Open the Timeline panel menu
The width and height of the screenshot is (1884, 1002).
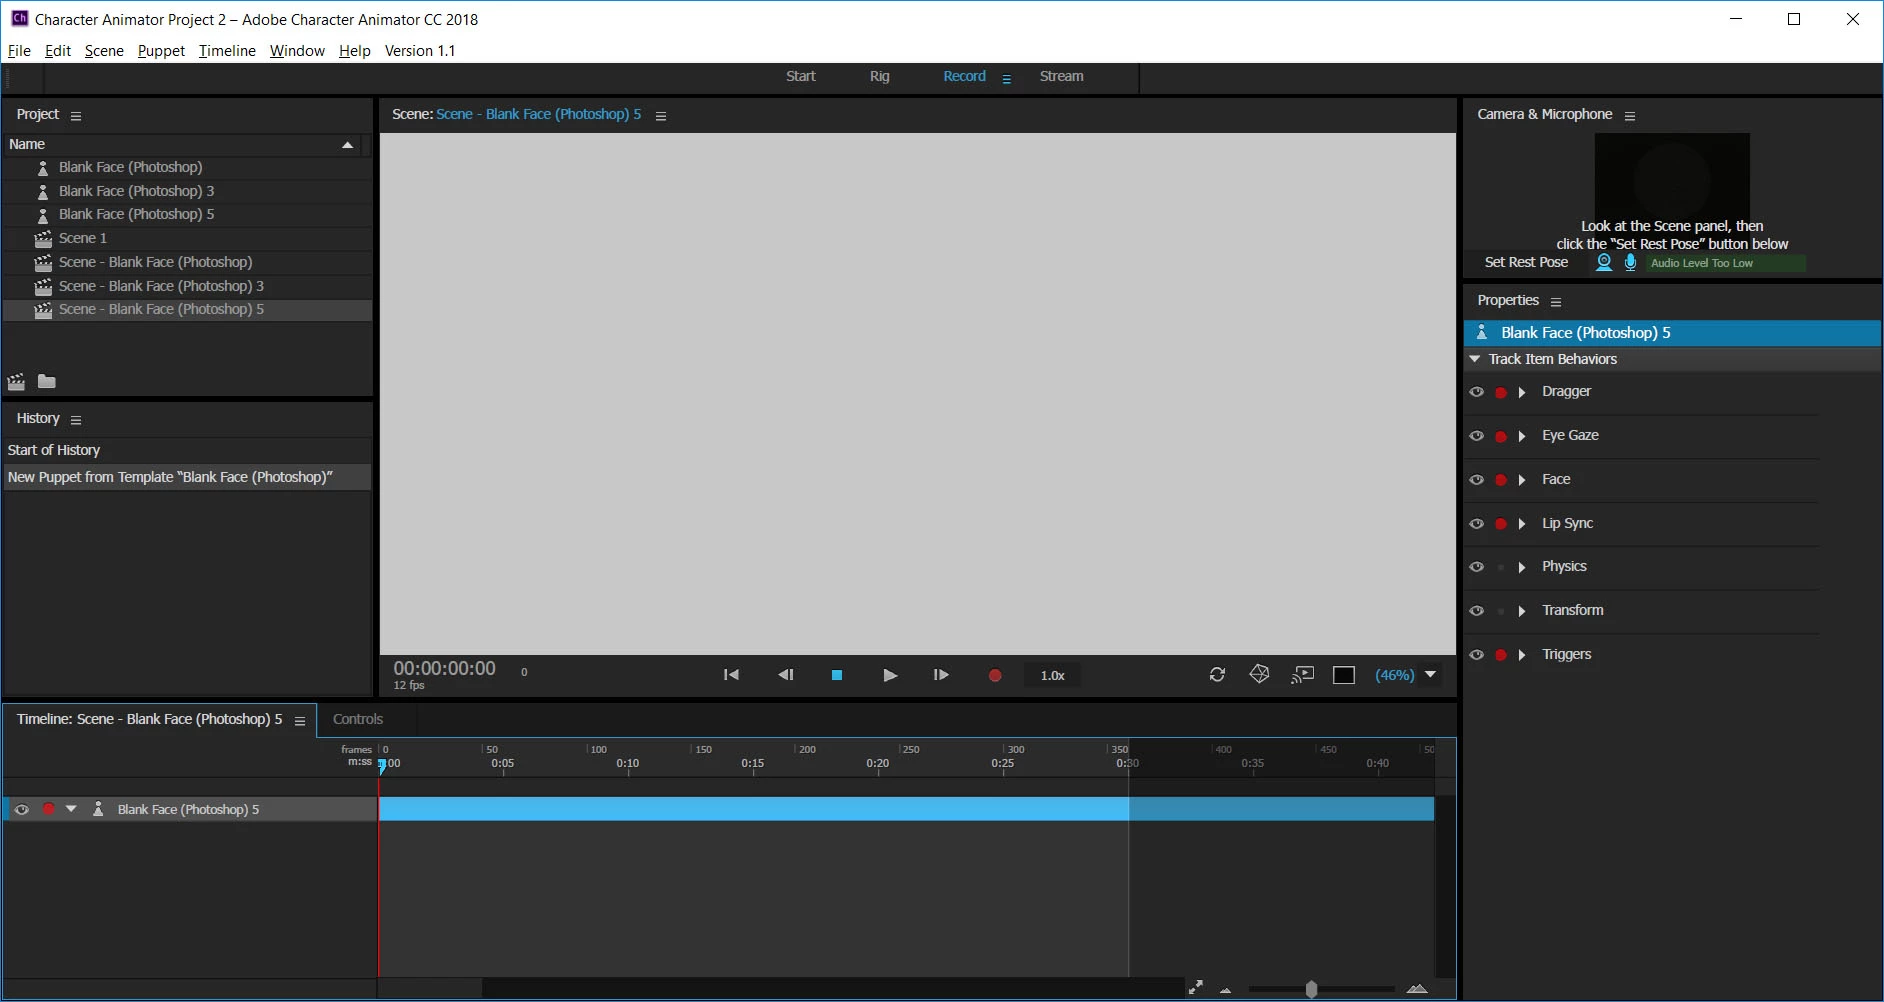coord(300,721)
